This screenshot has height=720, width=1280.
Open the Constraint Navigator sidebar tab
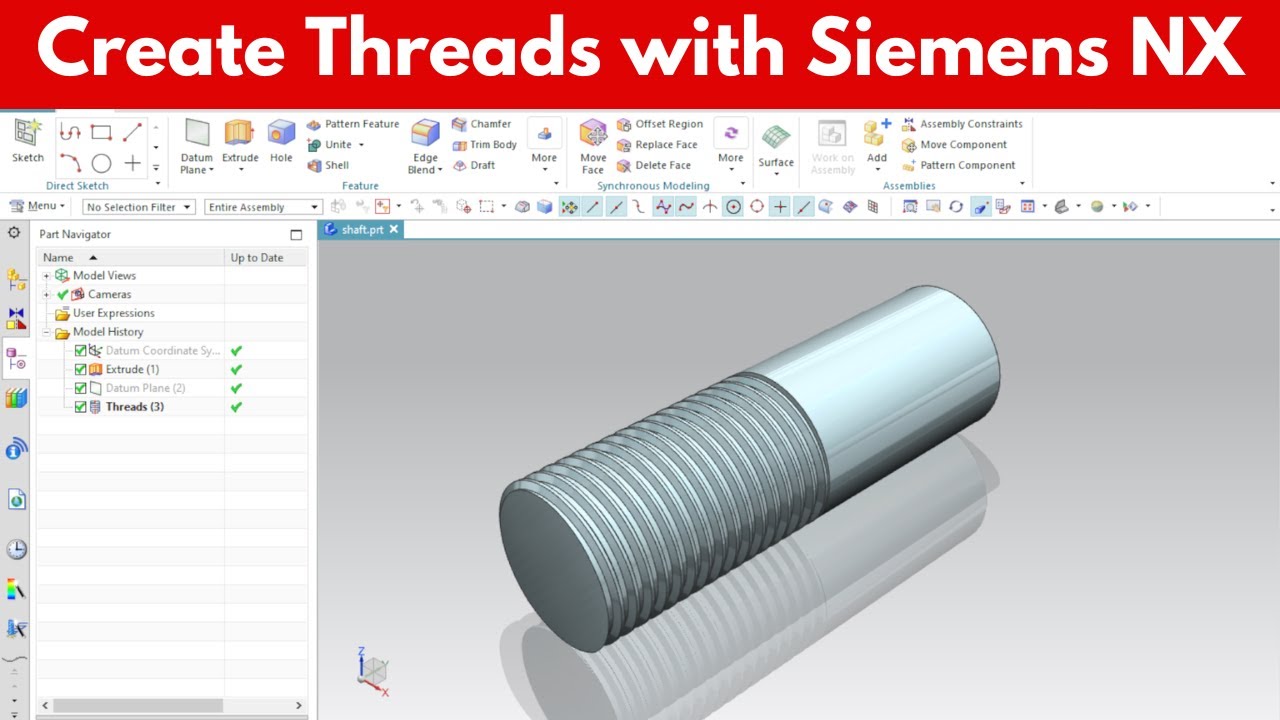click(16, 319)
